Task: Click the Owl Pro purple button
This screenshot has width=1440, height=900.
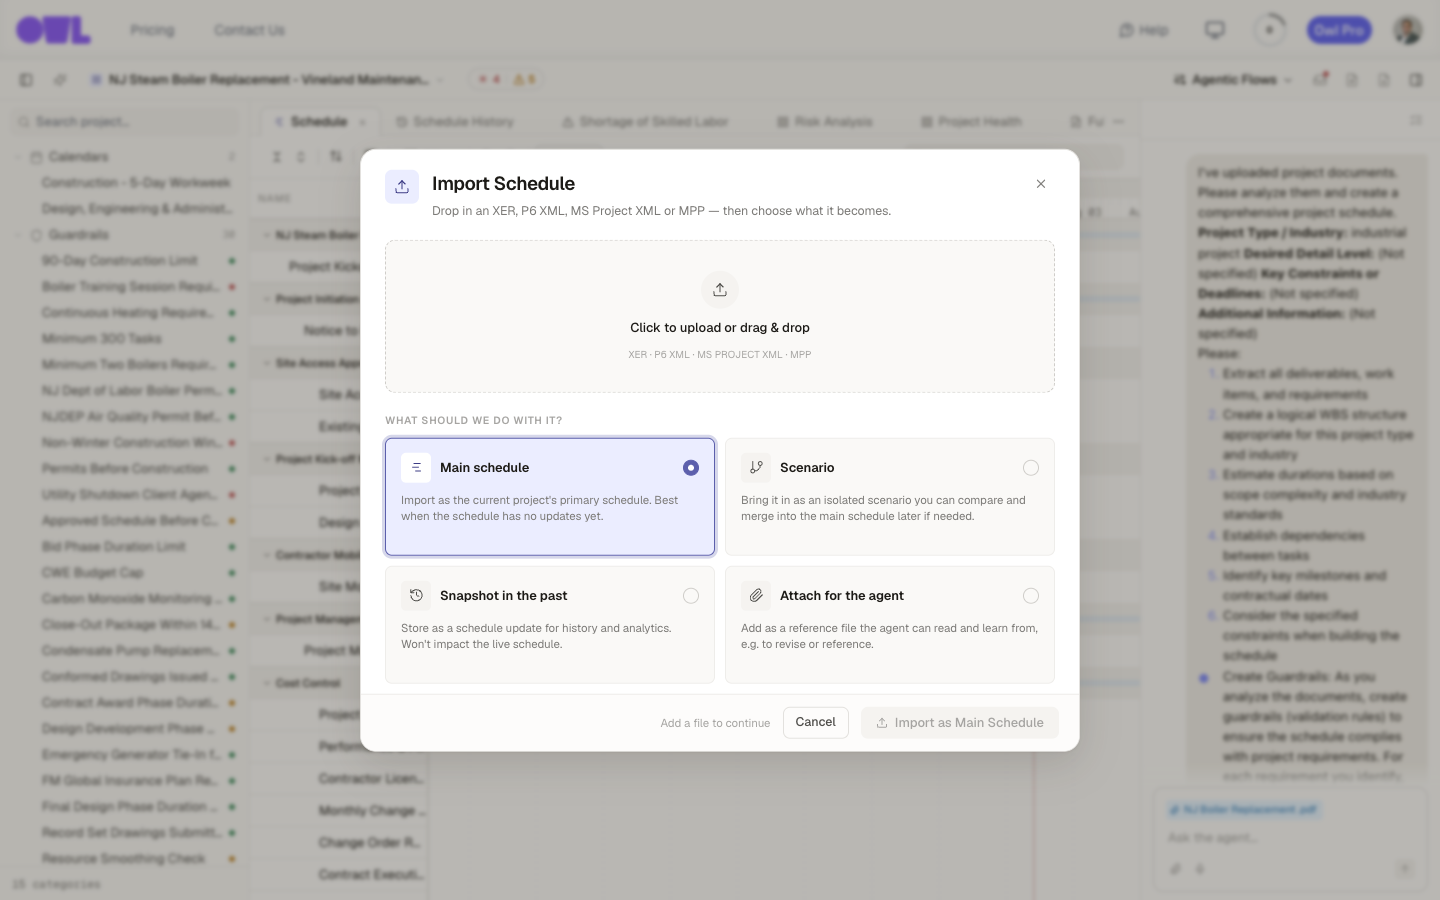Action: 1339,30
